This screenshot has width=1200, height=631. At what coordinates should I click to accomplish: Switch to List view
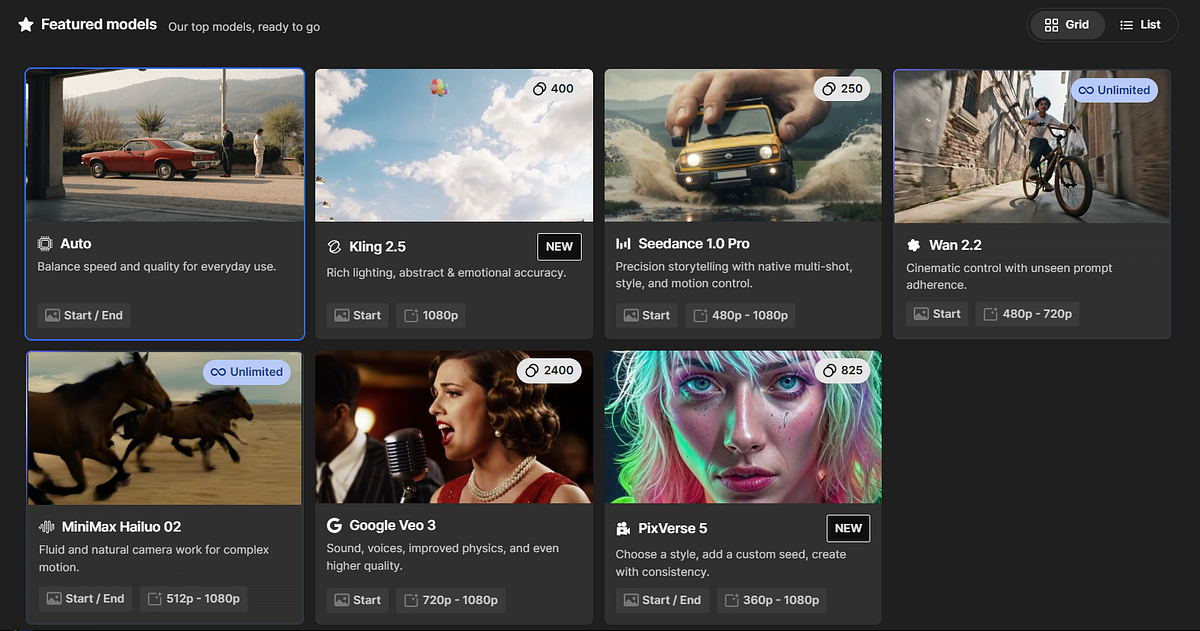point(1140,25)
